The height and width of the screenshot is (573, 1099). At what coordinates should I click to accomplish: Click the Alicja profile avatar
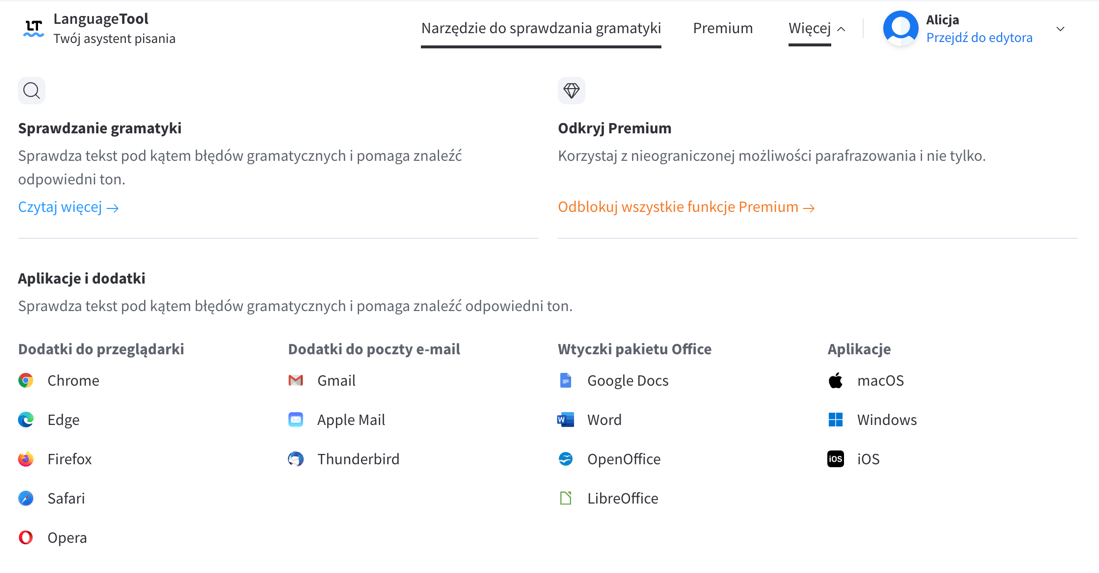point(901,28)
